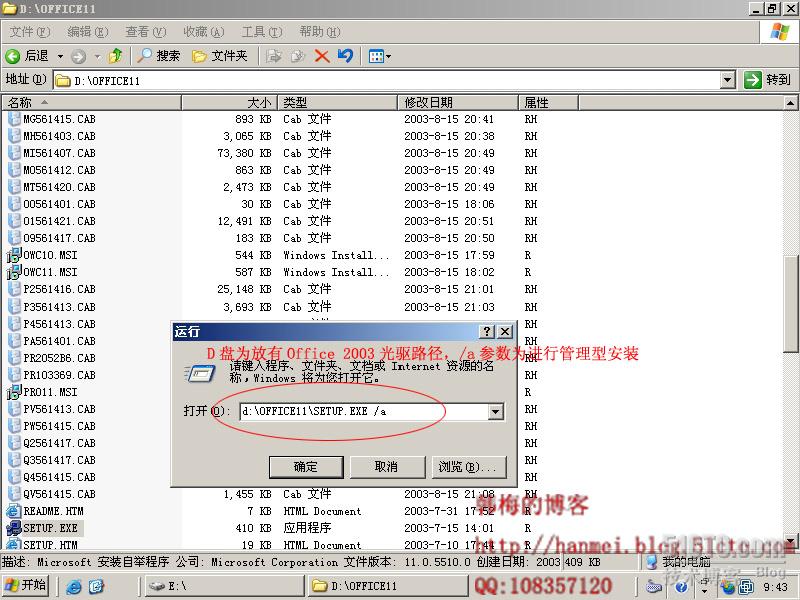Click the address bar D:\OFFICE11 field
Screen dimensions: 800x600
pyautogui.click(x=388, y=80)
